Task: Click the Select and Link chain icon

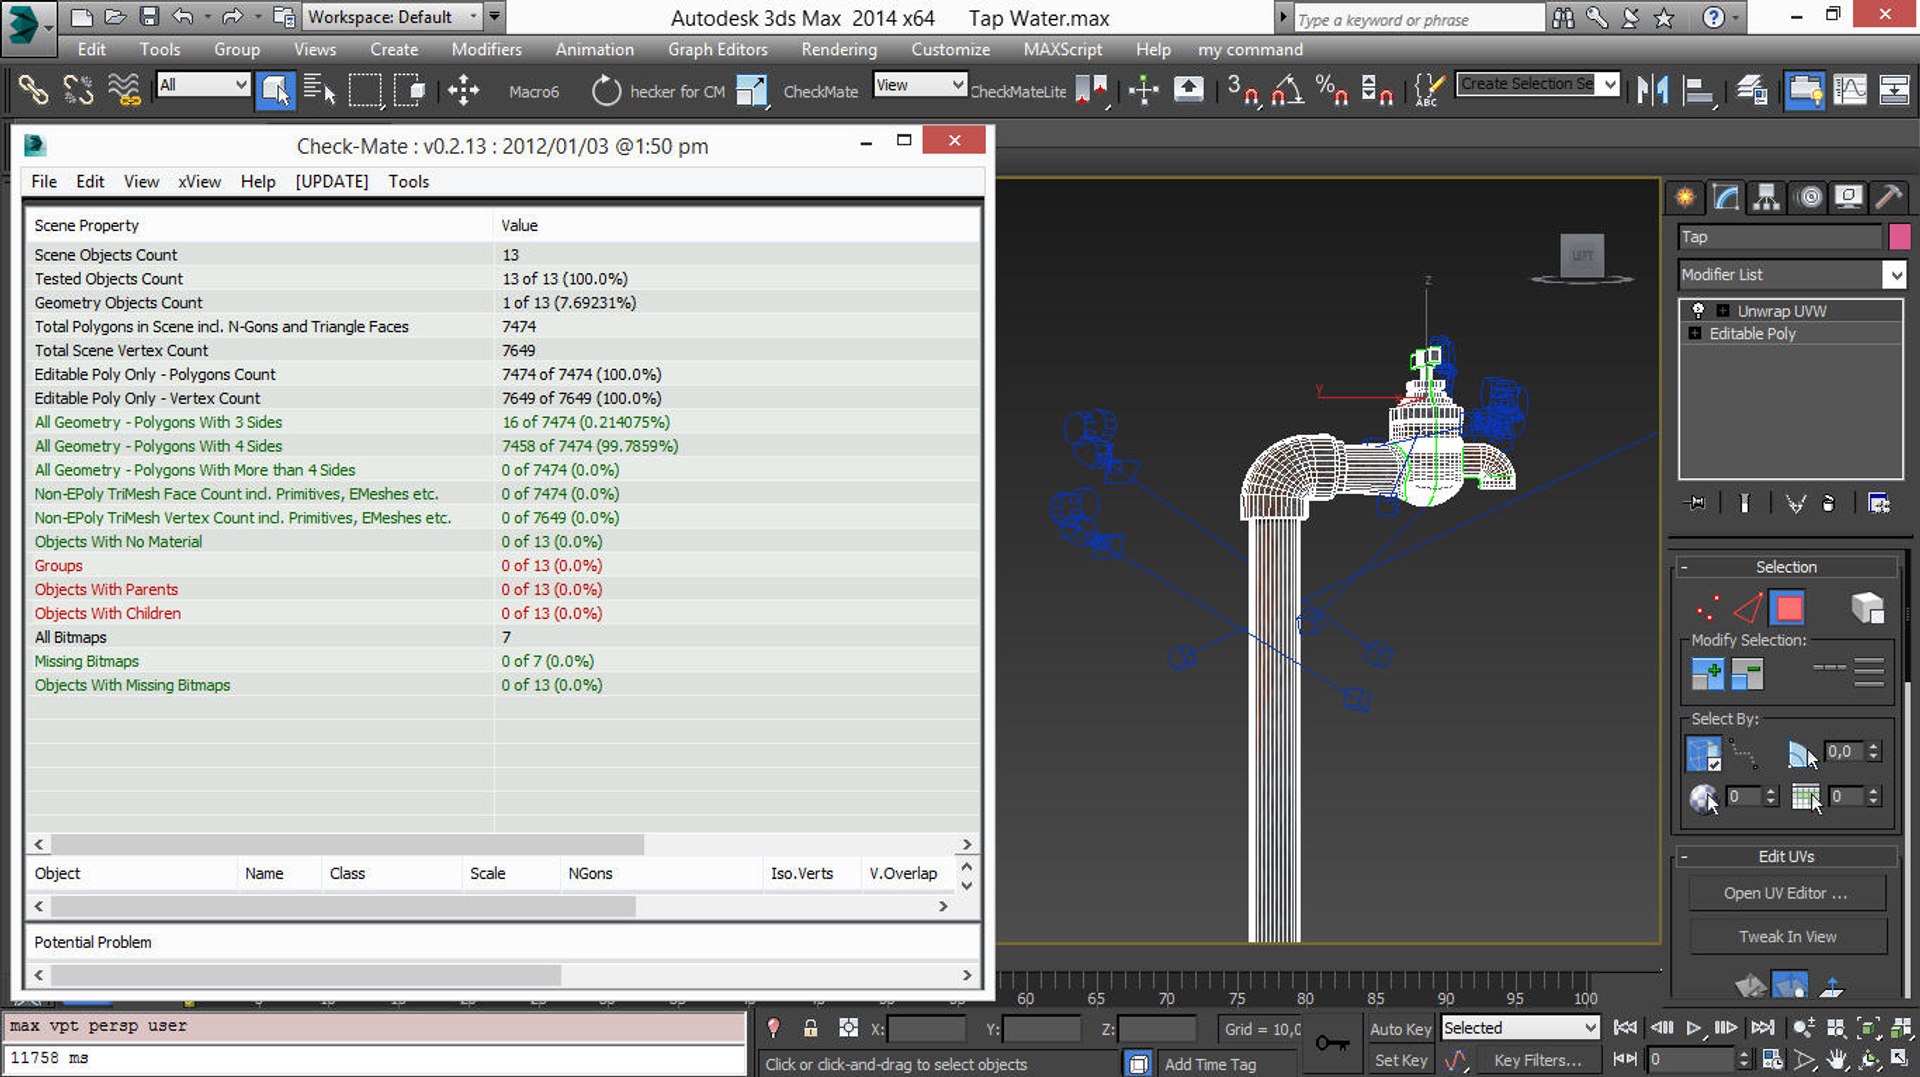Action: (33, 90)
